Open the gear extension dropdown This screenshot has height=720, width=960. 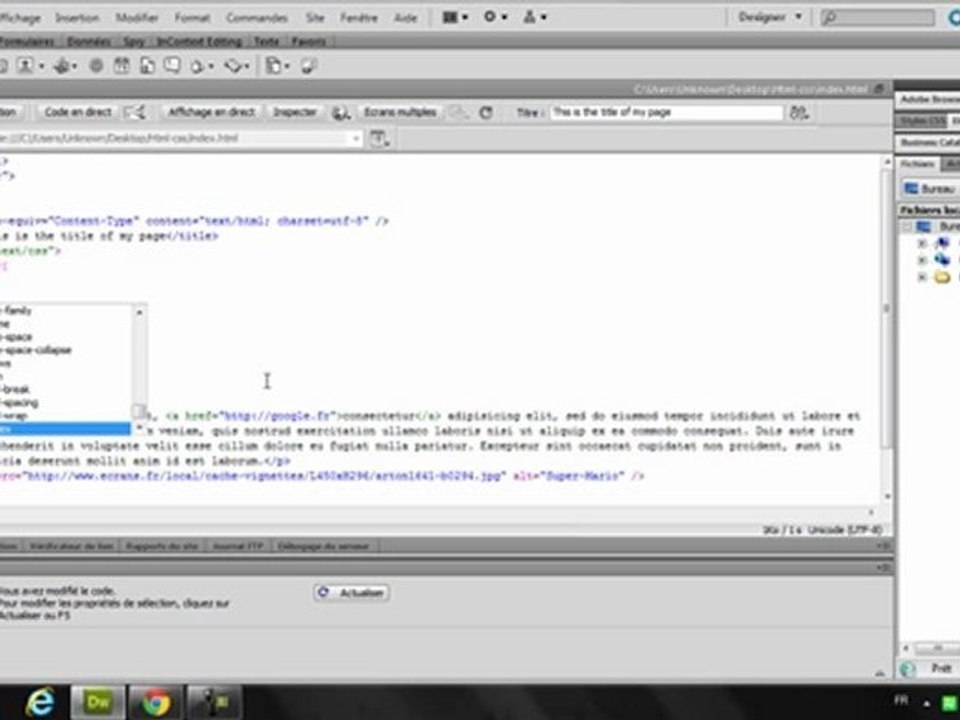point(495,17)
